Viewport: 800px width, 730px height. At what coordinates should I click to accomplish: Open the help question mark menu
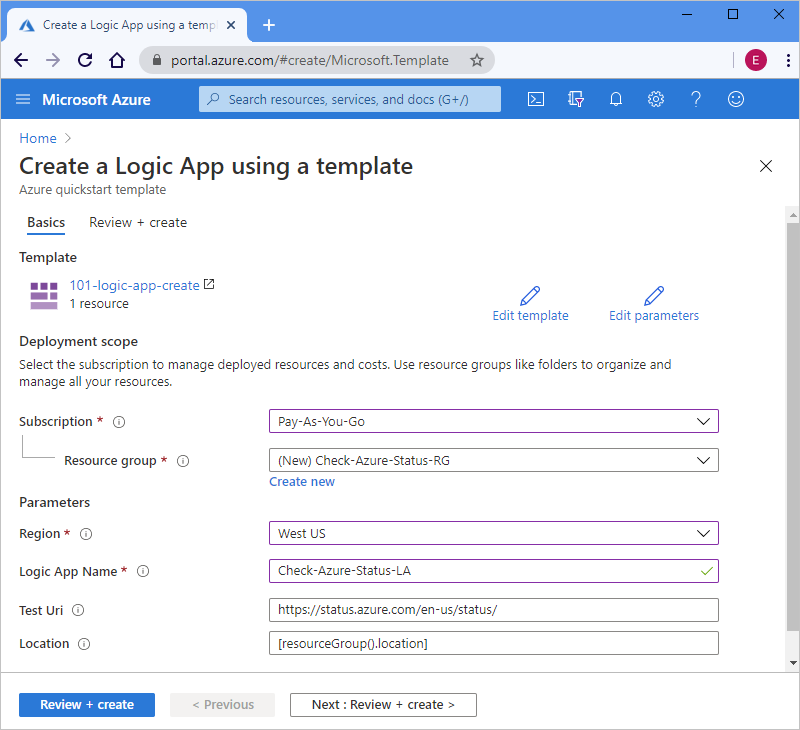pos(696,99)
